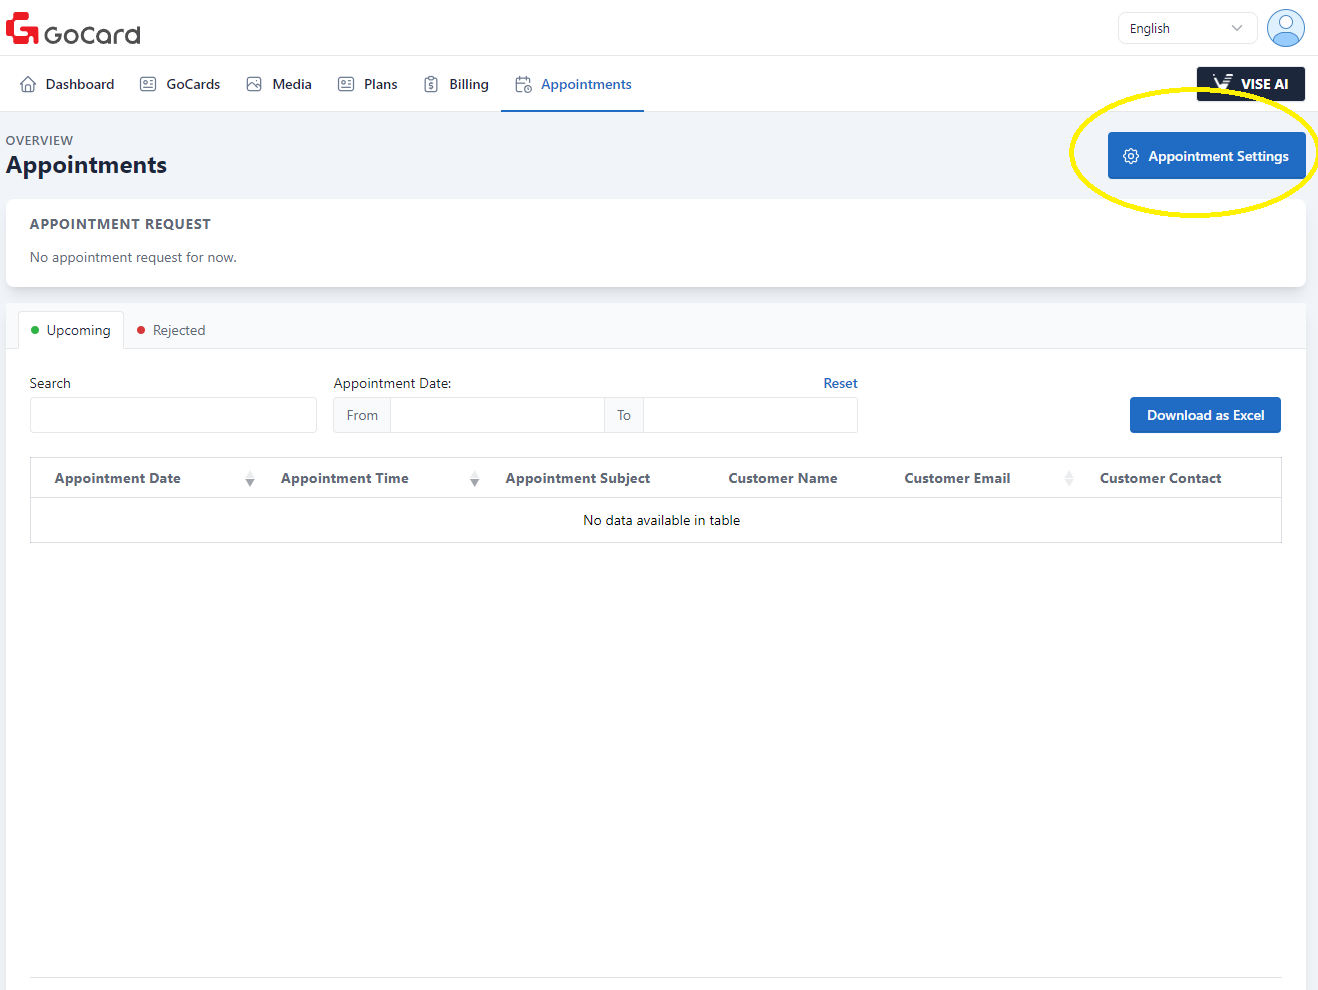Click Download as Excel button
The width and height of the screenshot is (1318, 990).
1205,415
